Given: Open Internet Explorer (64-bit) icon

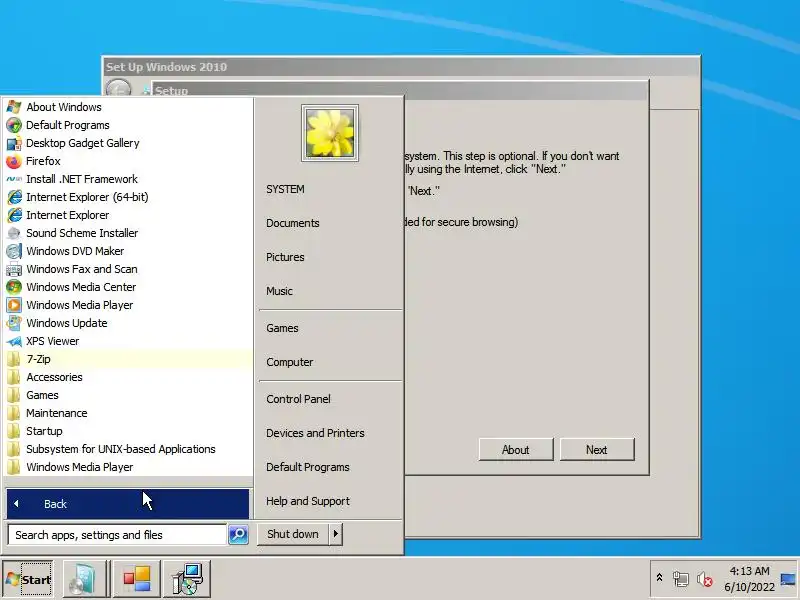Looking at the screenshot, I should 14,197.
